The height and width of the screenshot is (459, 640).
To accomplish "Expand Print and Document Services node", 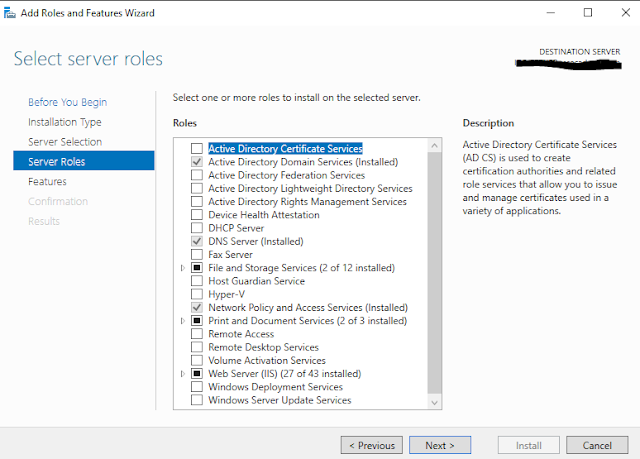I will (183, 321).
